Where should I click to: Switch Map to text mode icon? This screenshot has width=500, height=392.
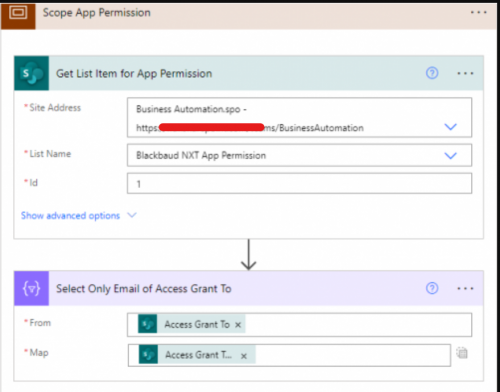tap(462, 353)
